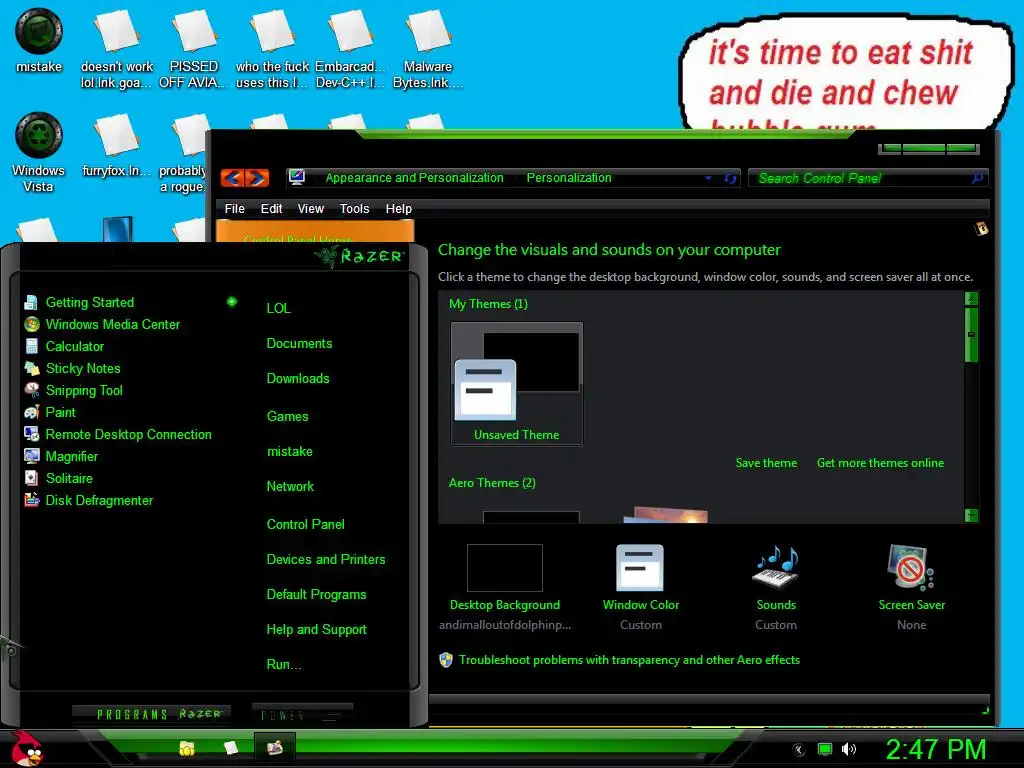Open Screen Saver settings
The width and height of the screenshot is (1024, 768).
click(x=912, y=586)
